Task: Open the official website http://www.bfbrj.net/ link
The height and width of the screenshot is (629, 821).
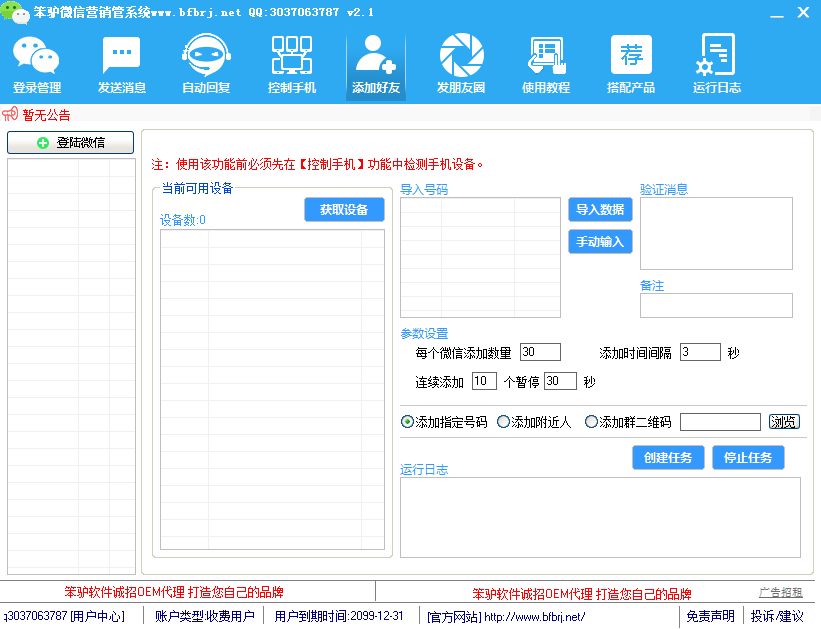Action: point(535,617)
